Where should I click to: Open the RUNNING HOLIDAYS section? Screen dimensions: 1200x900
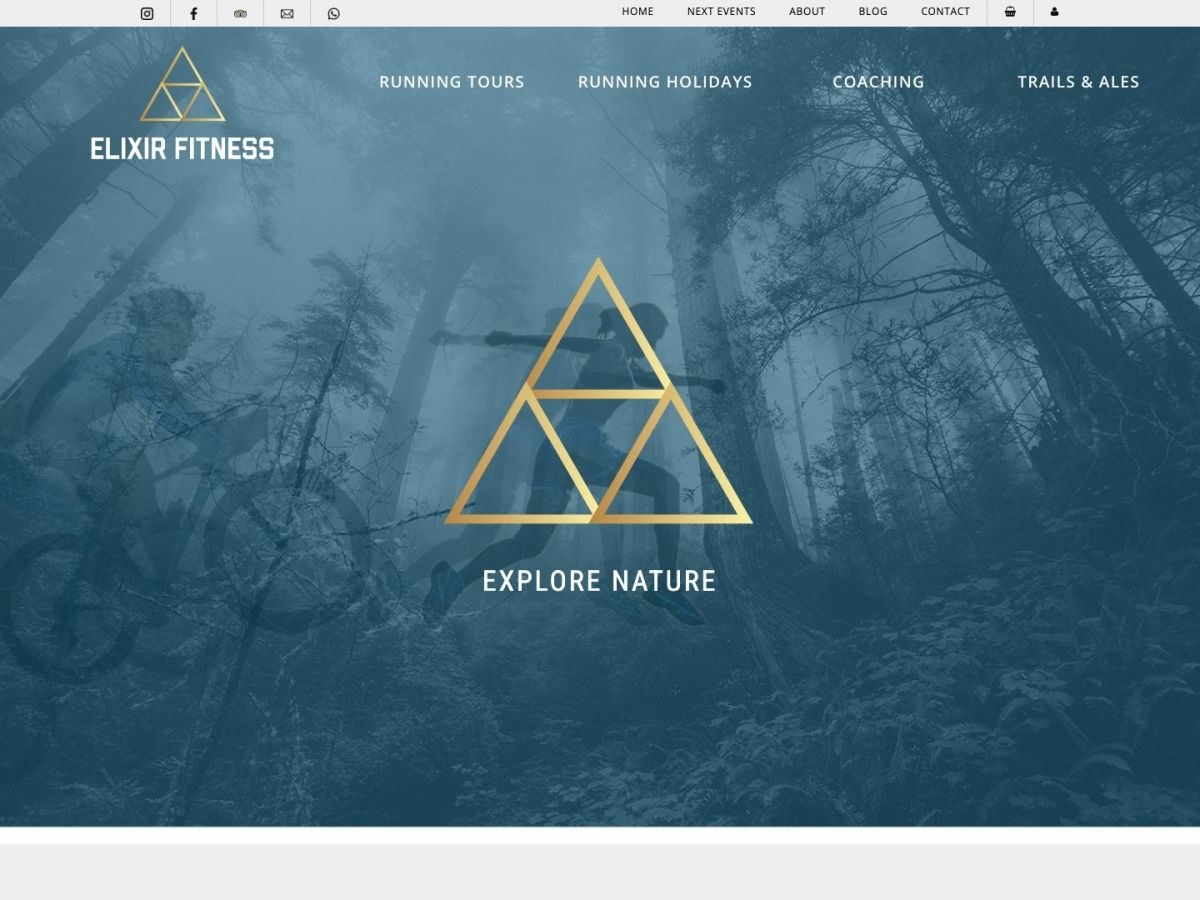tap(665, 82)
